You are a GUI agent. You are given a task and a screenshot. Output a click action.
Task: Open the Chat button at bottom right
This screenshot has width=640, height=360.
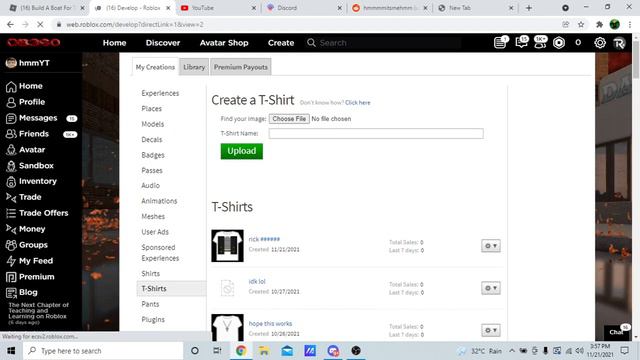pos(617,331)
